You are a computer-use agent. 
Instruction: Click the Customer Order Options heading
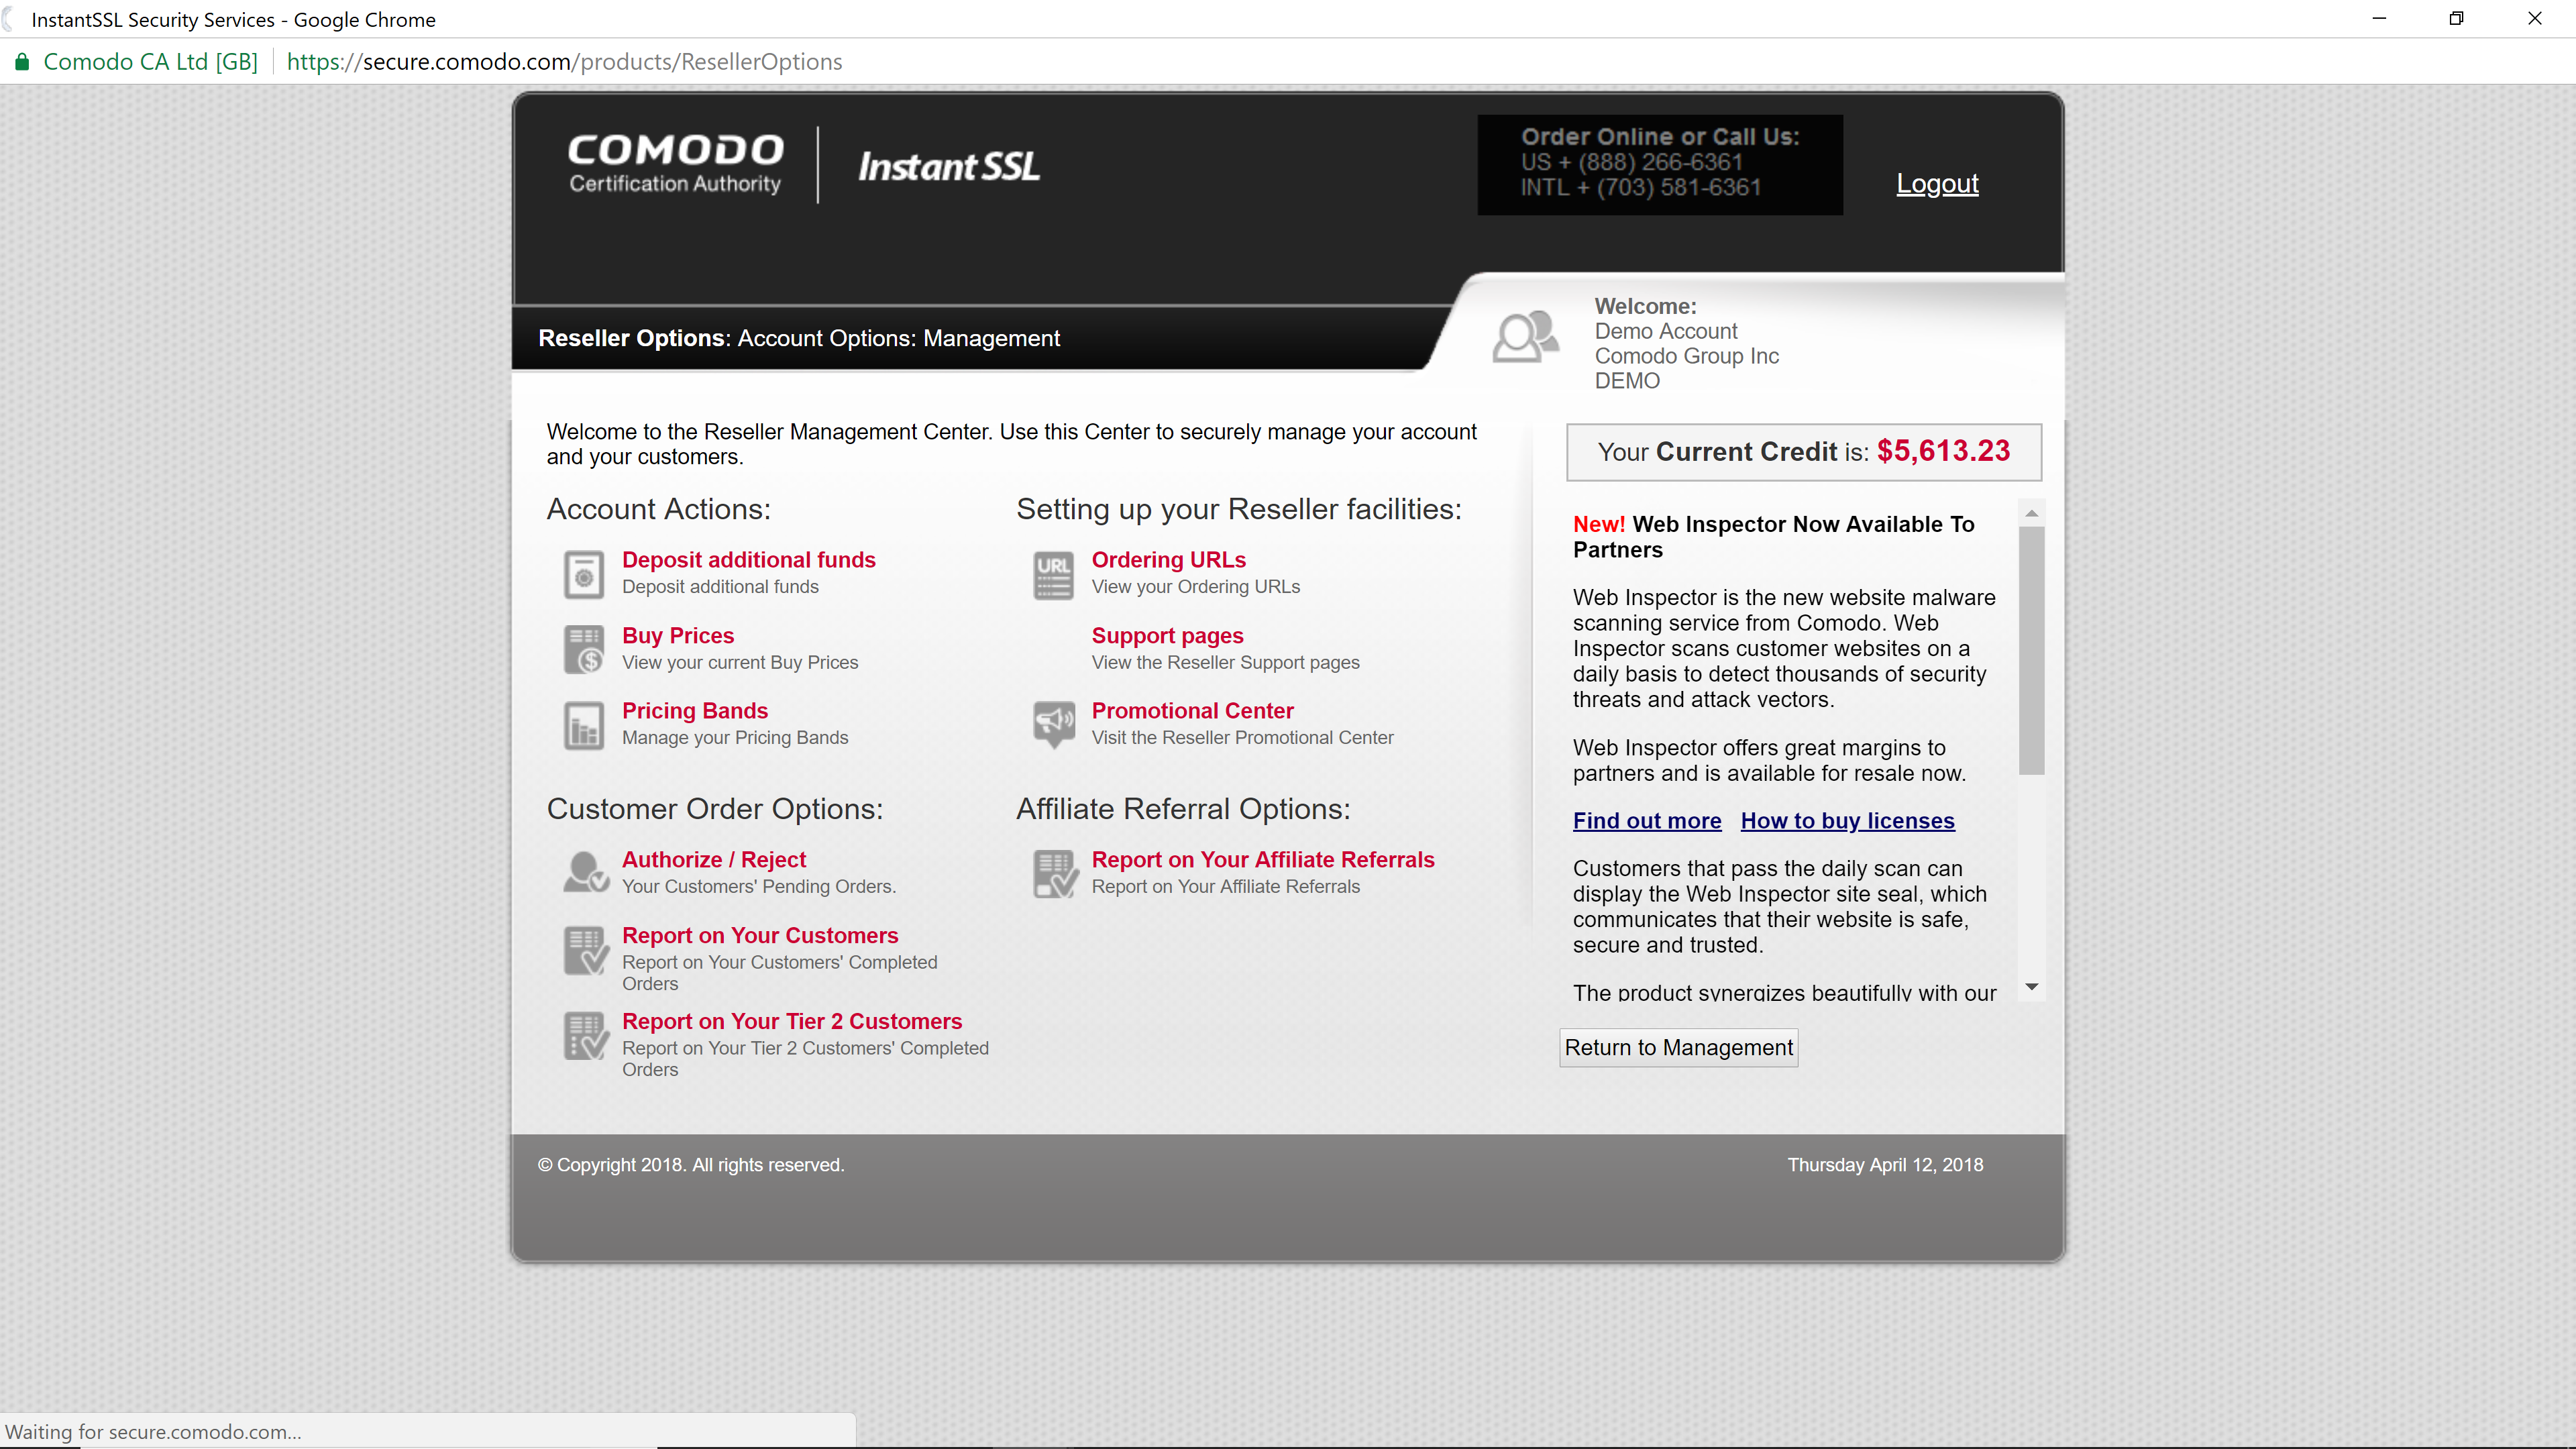click(715, 809)
